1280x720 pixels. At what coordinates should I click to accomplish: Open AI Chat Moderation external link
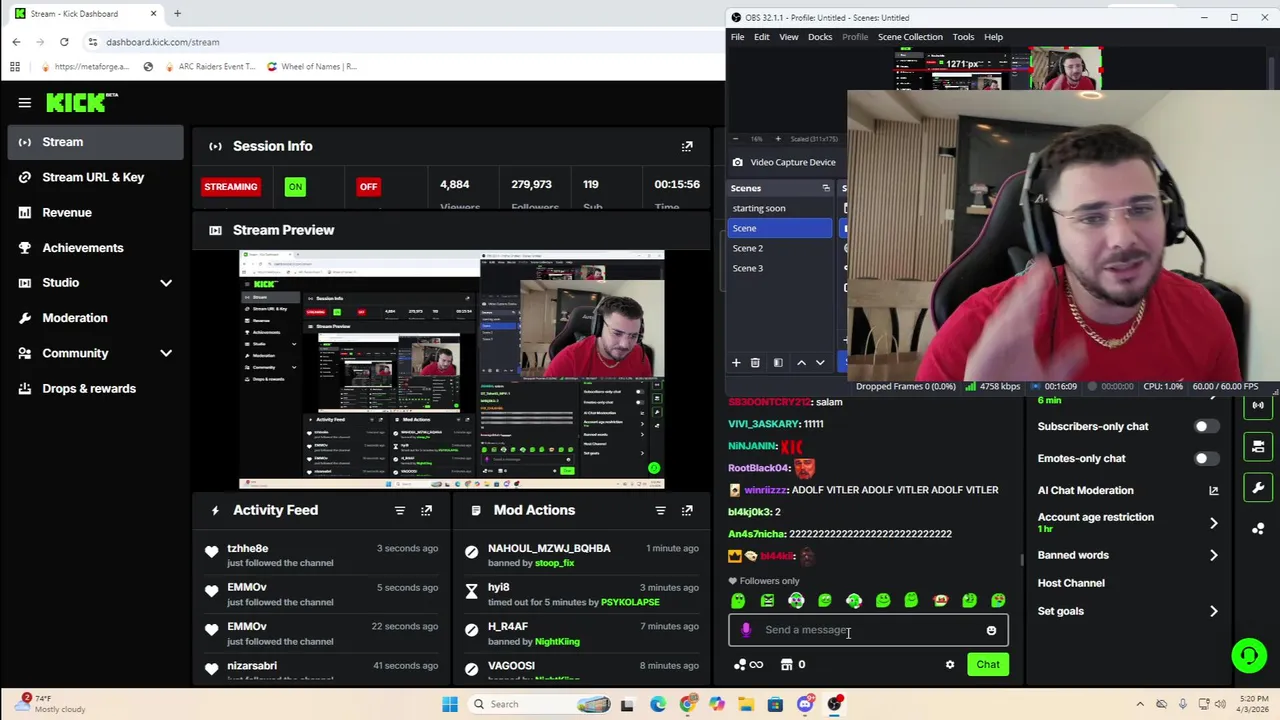[1214, 490]
